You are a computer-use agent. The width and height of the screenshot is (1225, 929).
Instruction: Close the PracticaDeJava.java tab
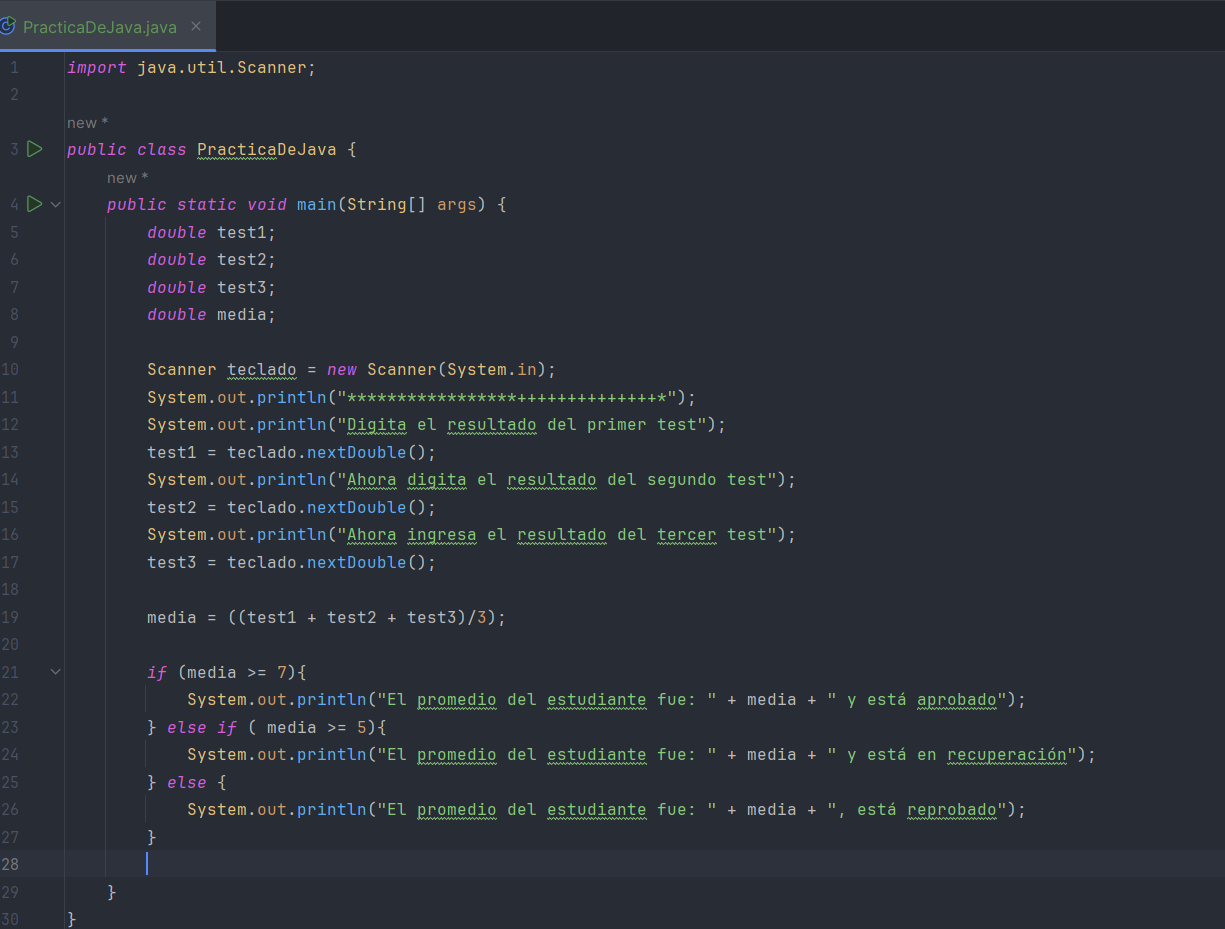(196, 27)
